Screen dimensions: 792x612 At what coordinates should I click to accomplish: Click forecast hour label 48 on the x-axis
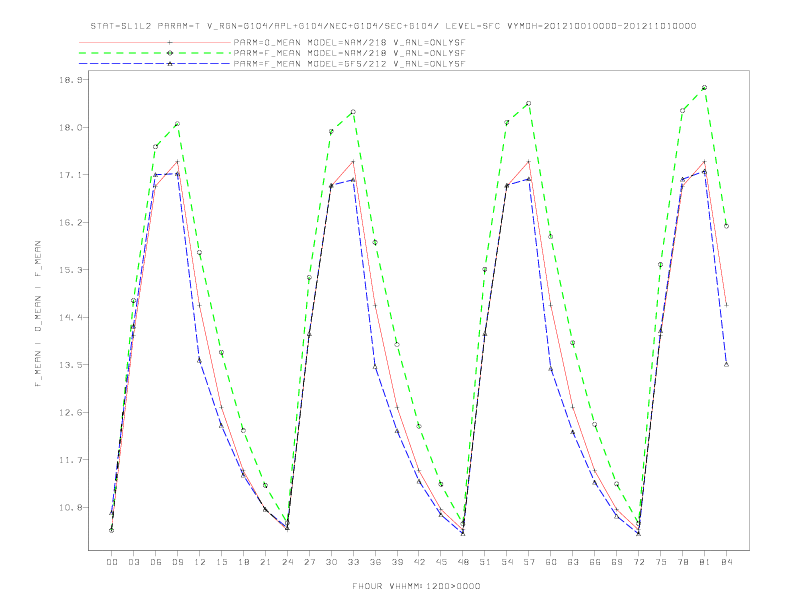(x=463, y=562)
